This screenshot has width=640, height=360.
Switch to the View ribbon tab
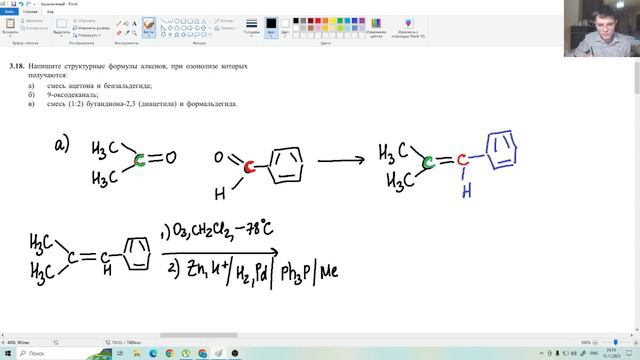coord(50,12)
